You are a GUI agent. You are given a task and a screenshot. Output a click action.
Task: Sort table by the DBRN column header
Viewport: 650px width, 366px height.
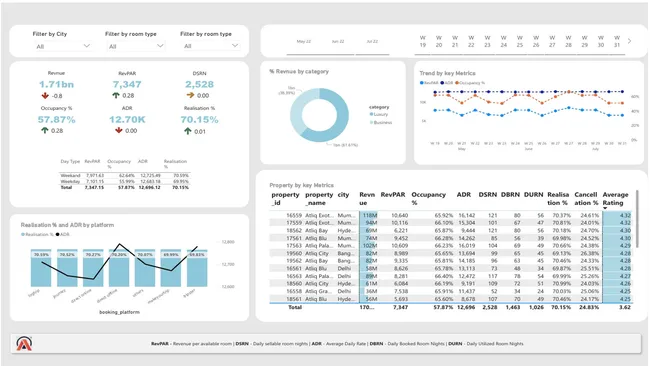[x=510, y=194]
